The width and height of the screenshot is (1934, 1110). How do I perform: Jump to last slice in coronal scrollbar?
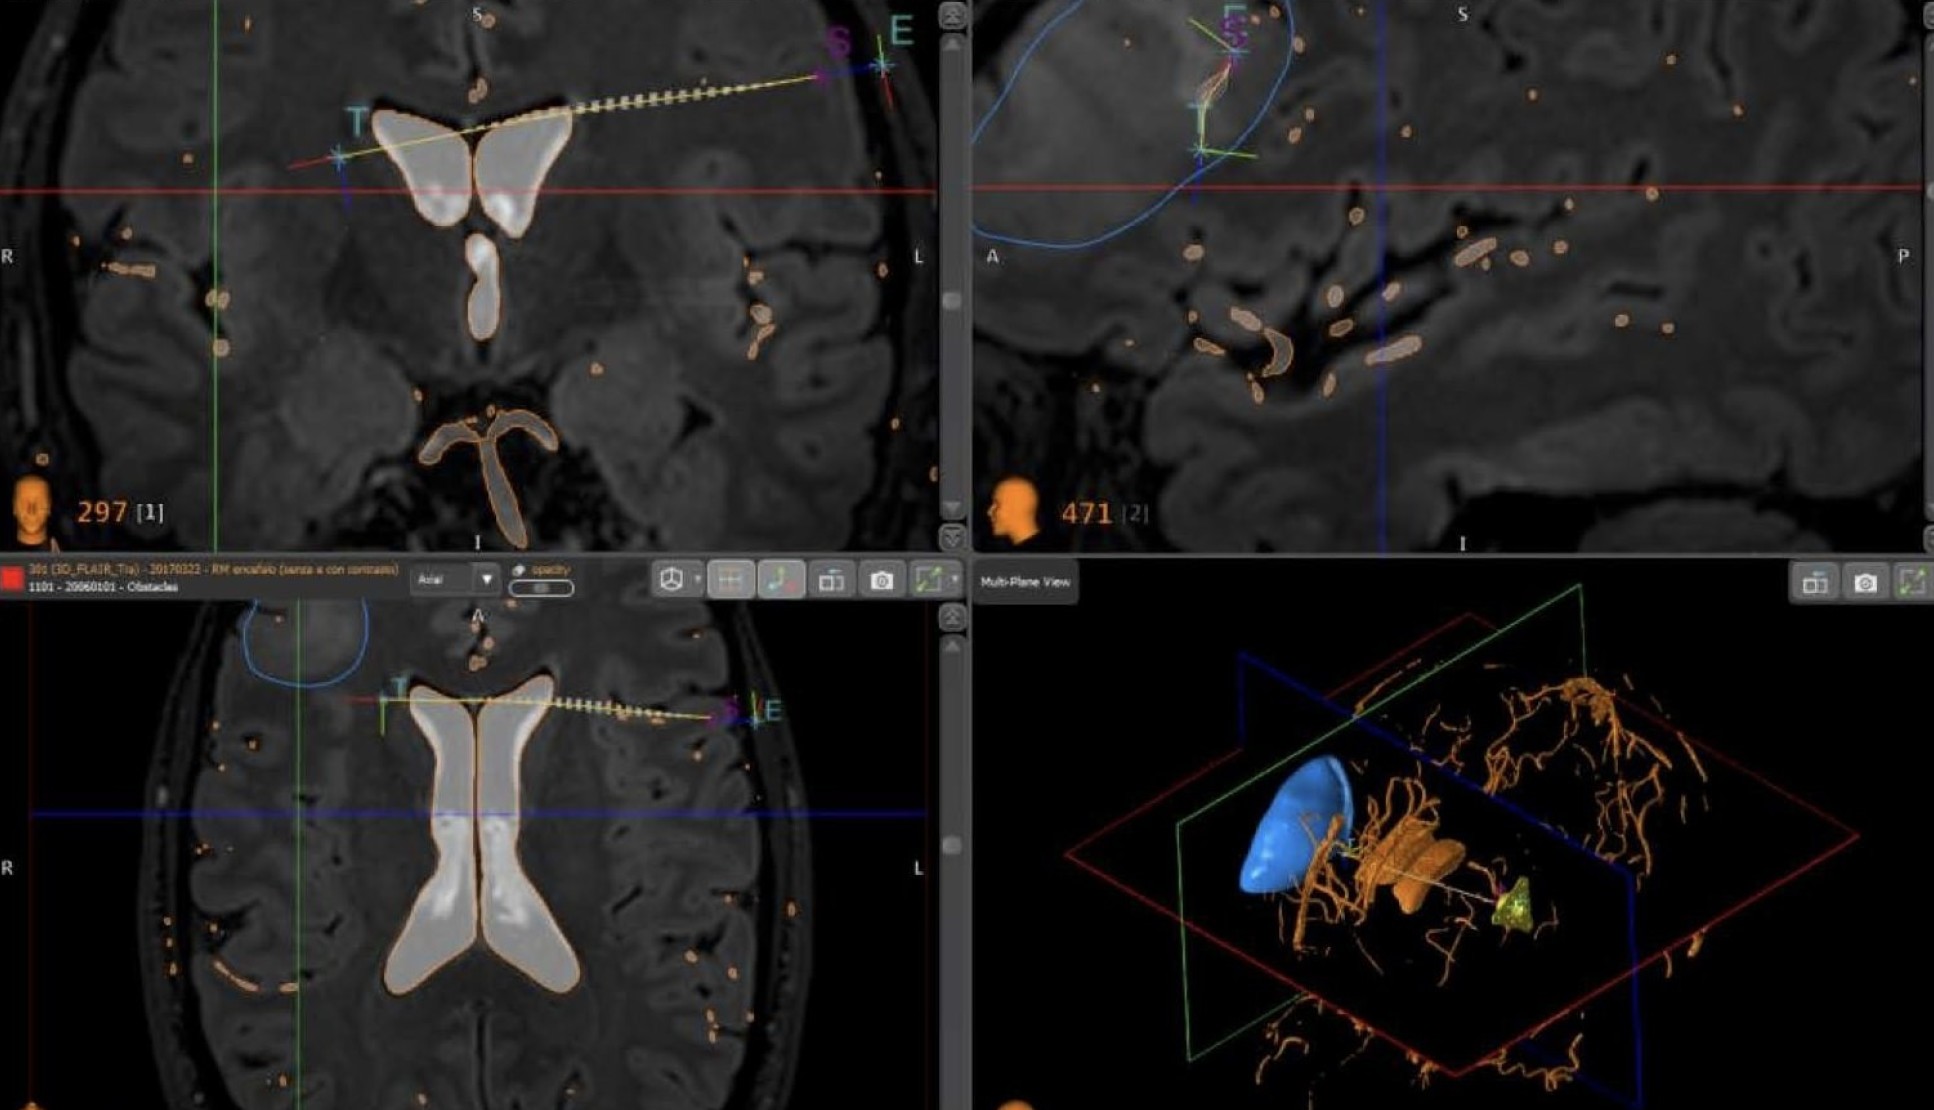952,538
